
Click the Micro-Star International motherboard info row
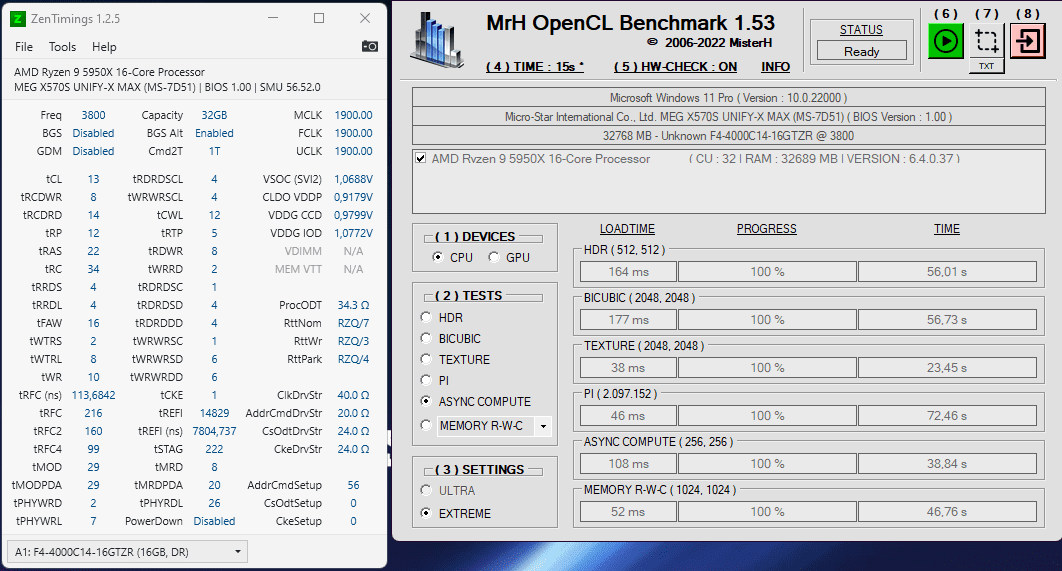pos(729,117)
